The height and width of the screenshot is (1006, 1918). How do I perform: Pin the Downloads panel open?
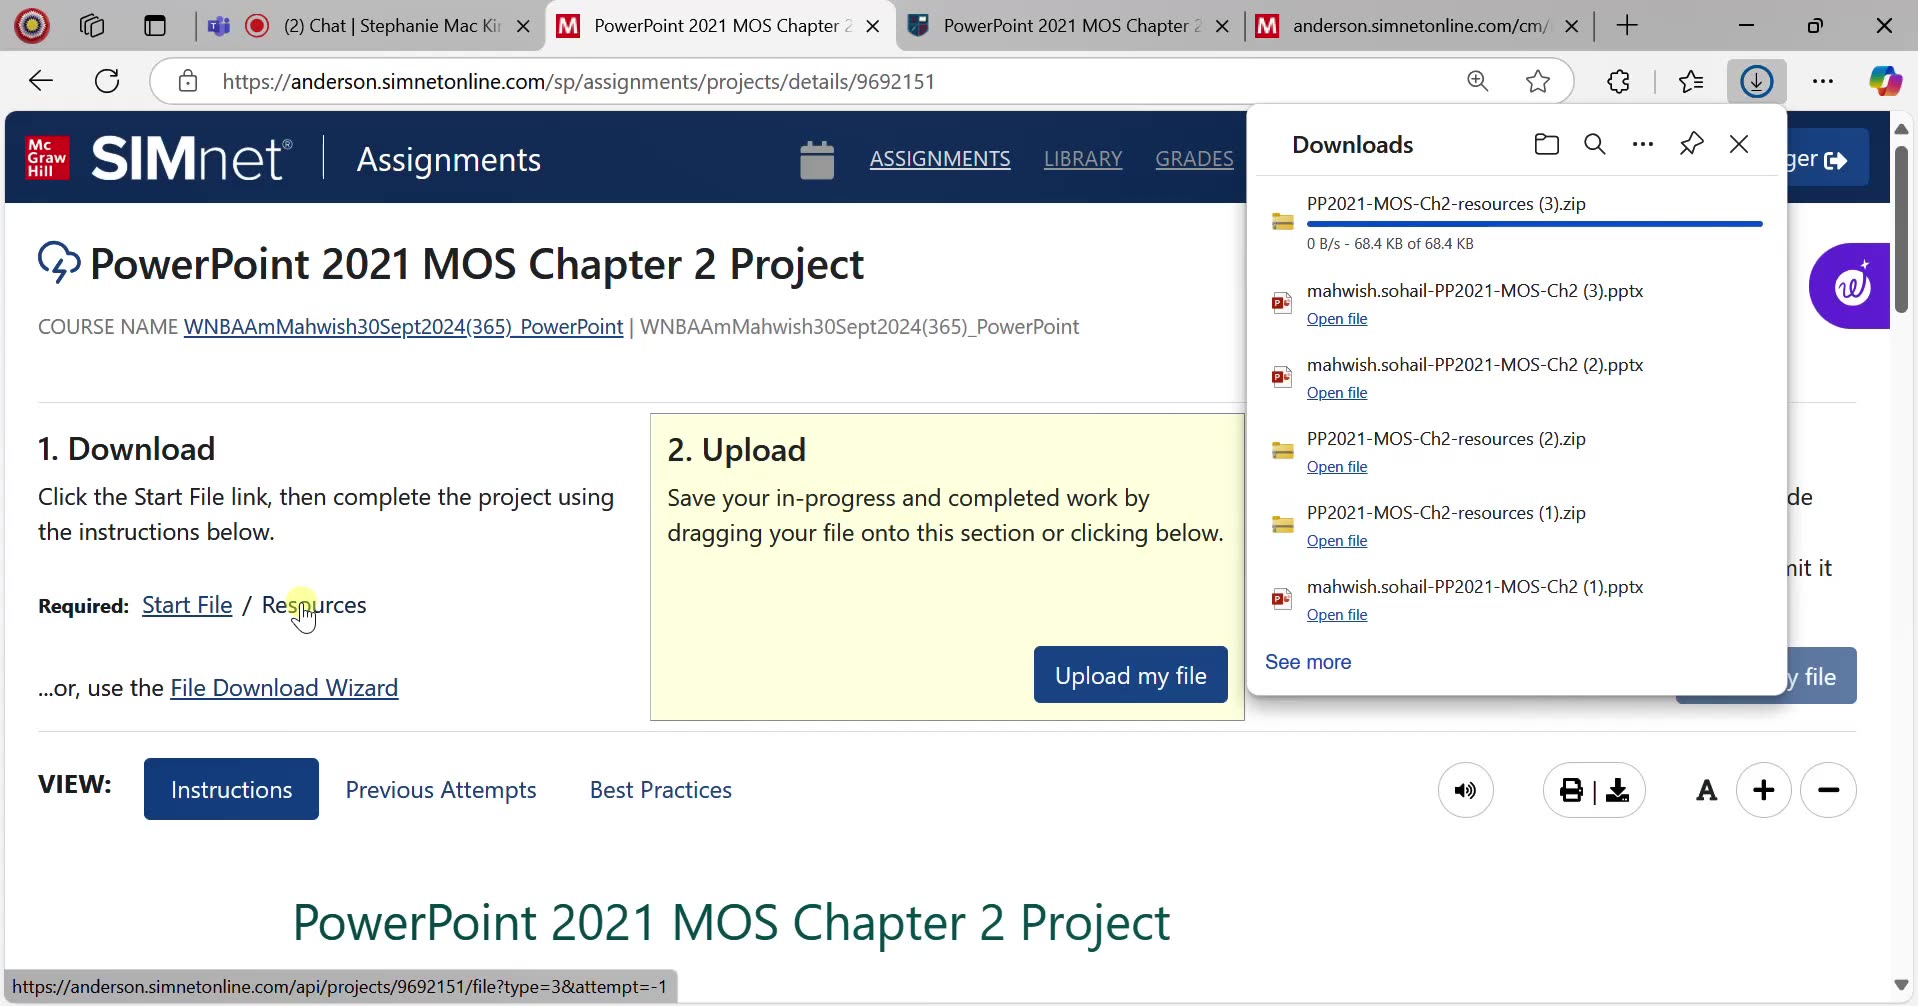[x=1691, y=144]
